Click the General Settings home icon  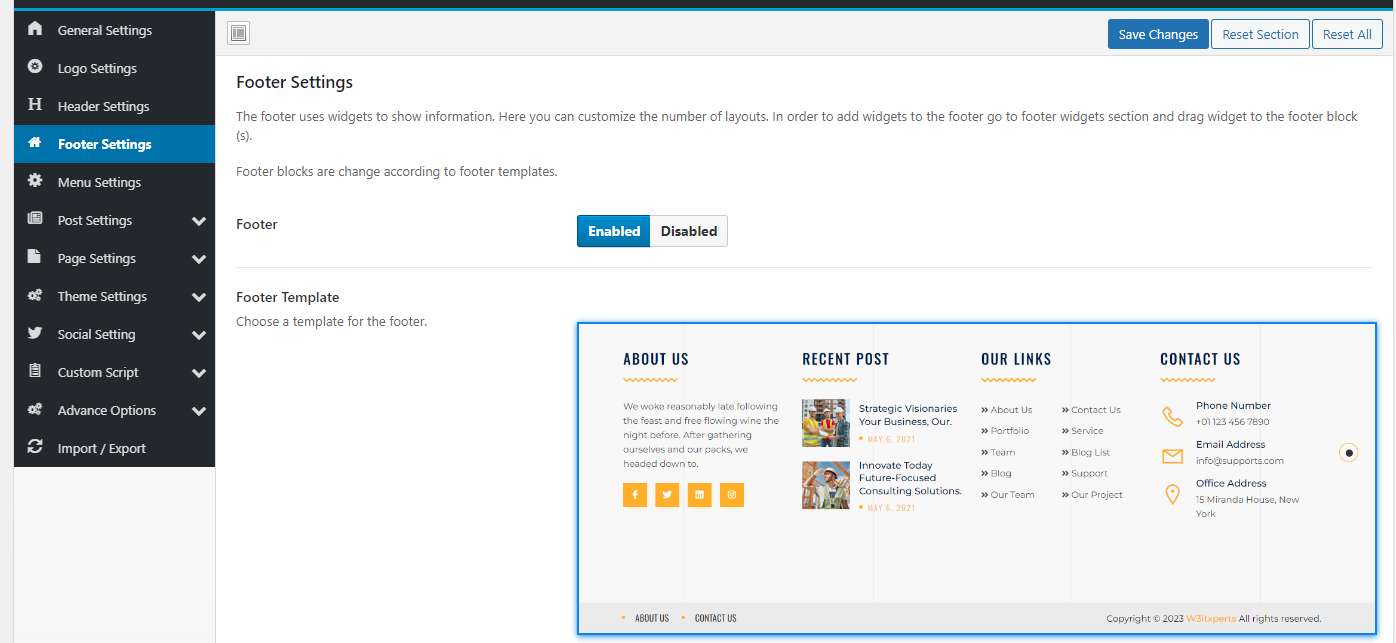(x=35, y=29)
